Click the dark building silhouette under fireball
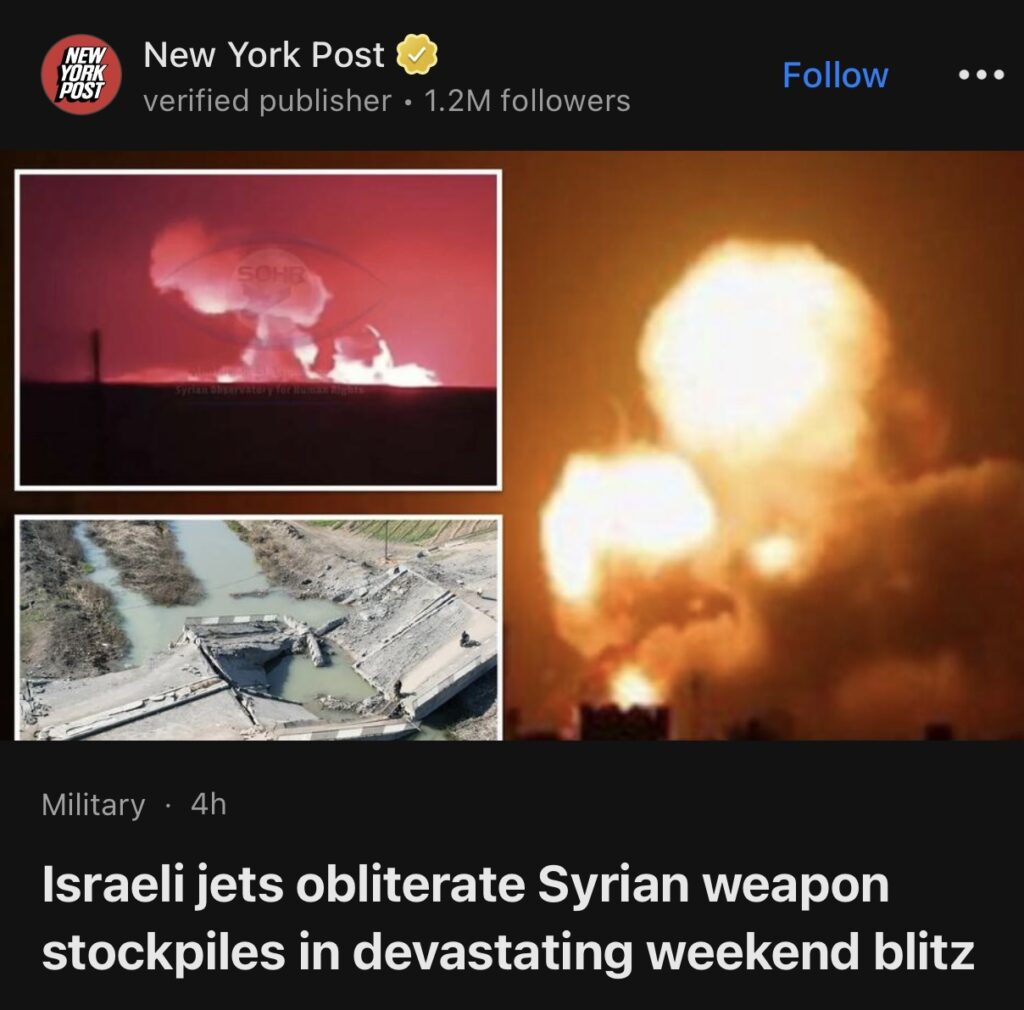1024x1010 pixels. [624, 722]
